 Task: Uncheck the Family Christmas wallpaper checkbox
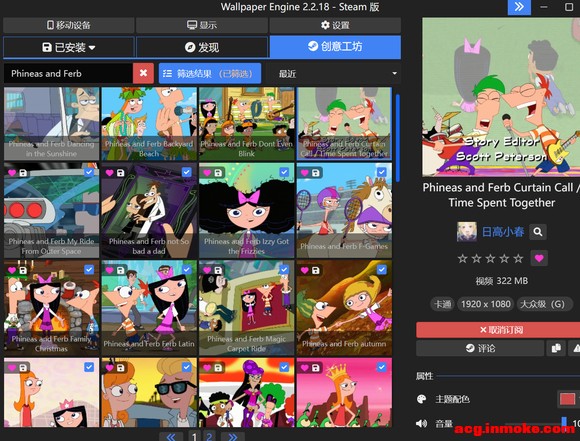(89, 269)
